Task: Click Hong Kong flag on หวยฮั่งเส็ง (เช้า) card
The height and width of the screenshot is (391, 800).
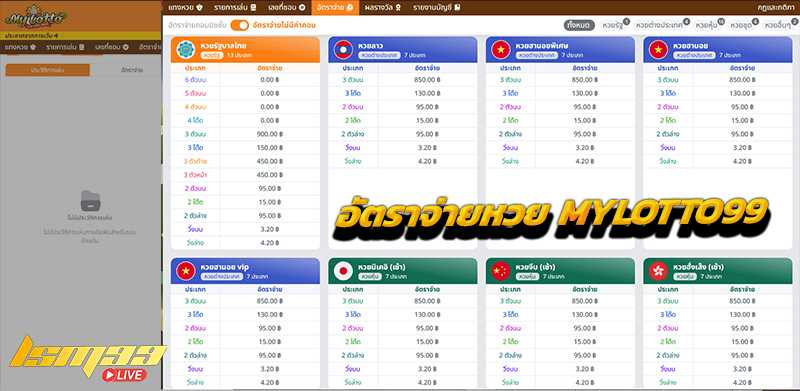Action: pos(658,271)
